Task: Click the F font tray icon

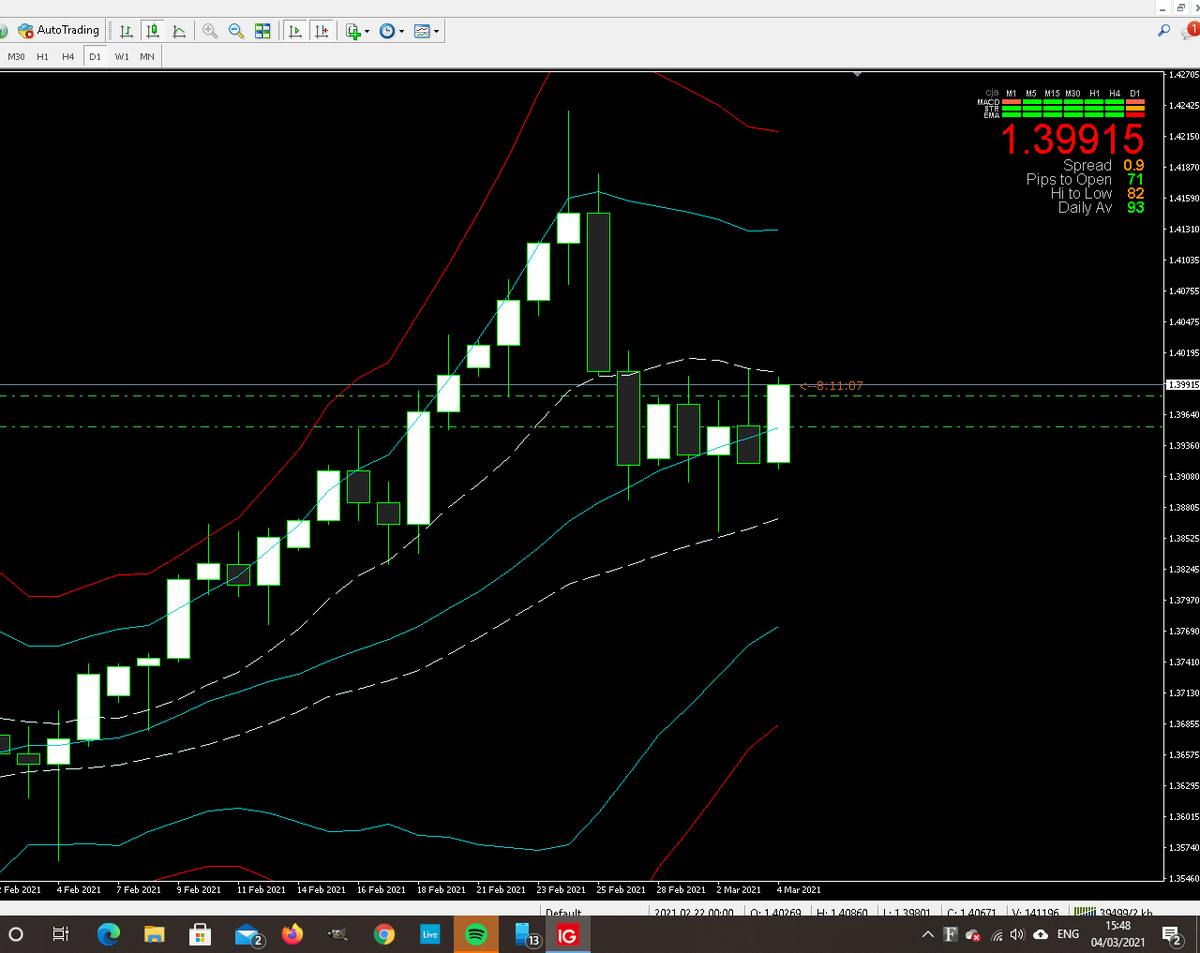Action: click(x=950, y=935)
